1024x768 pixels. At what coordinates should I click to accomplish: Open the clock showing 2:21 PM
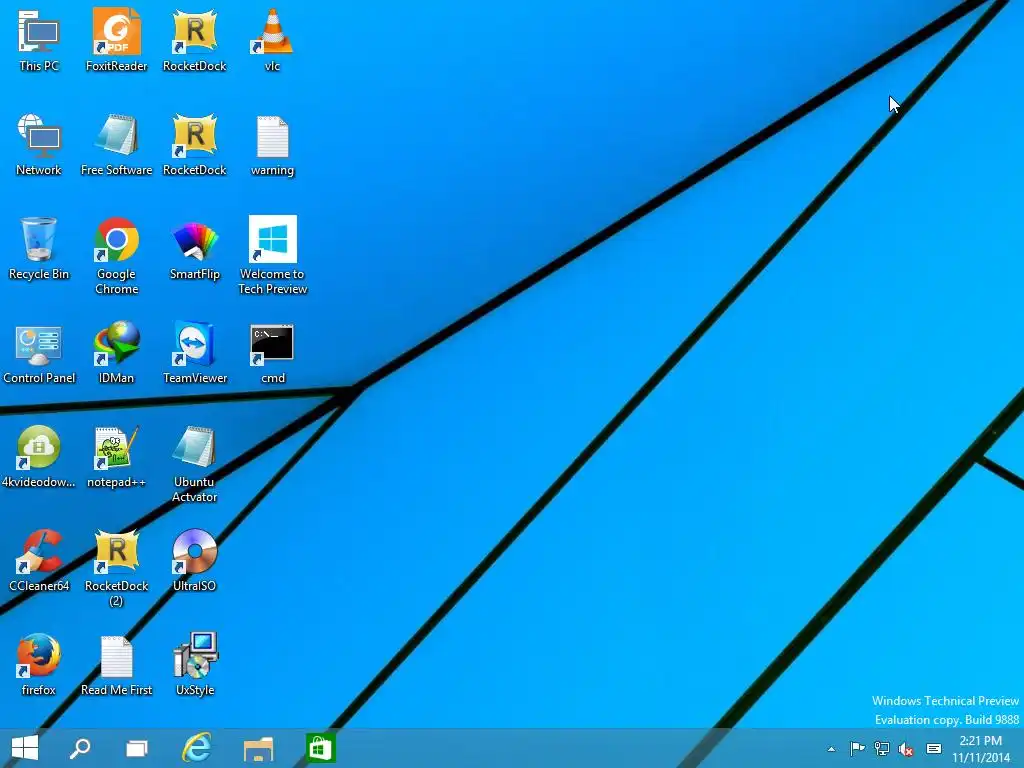[981, 749]
